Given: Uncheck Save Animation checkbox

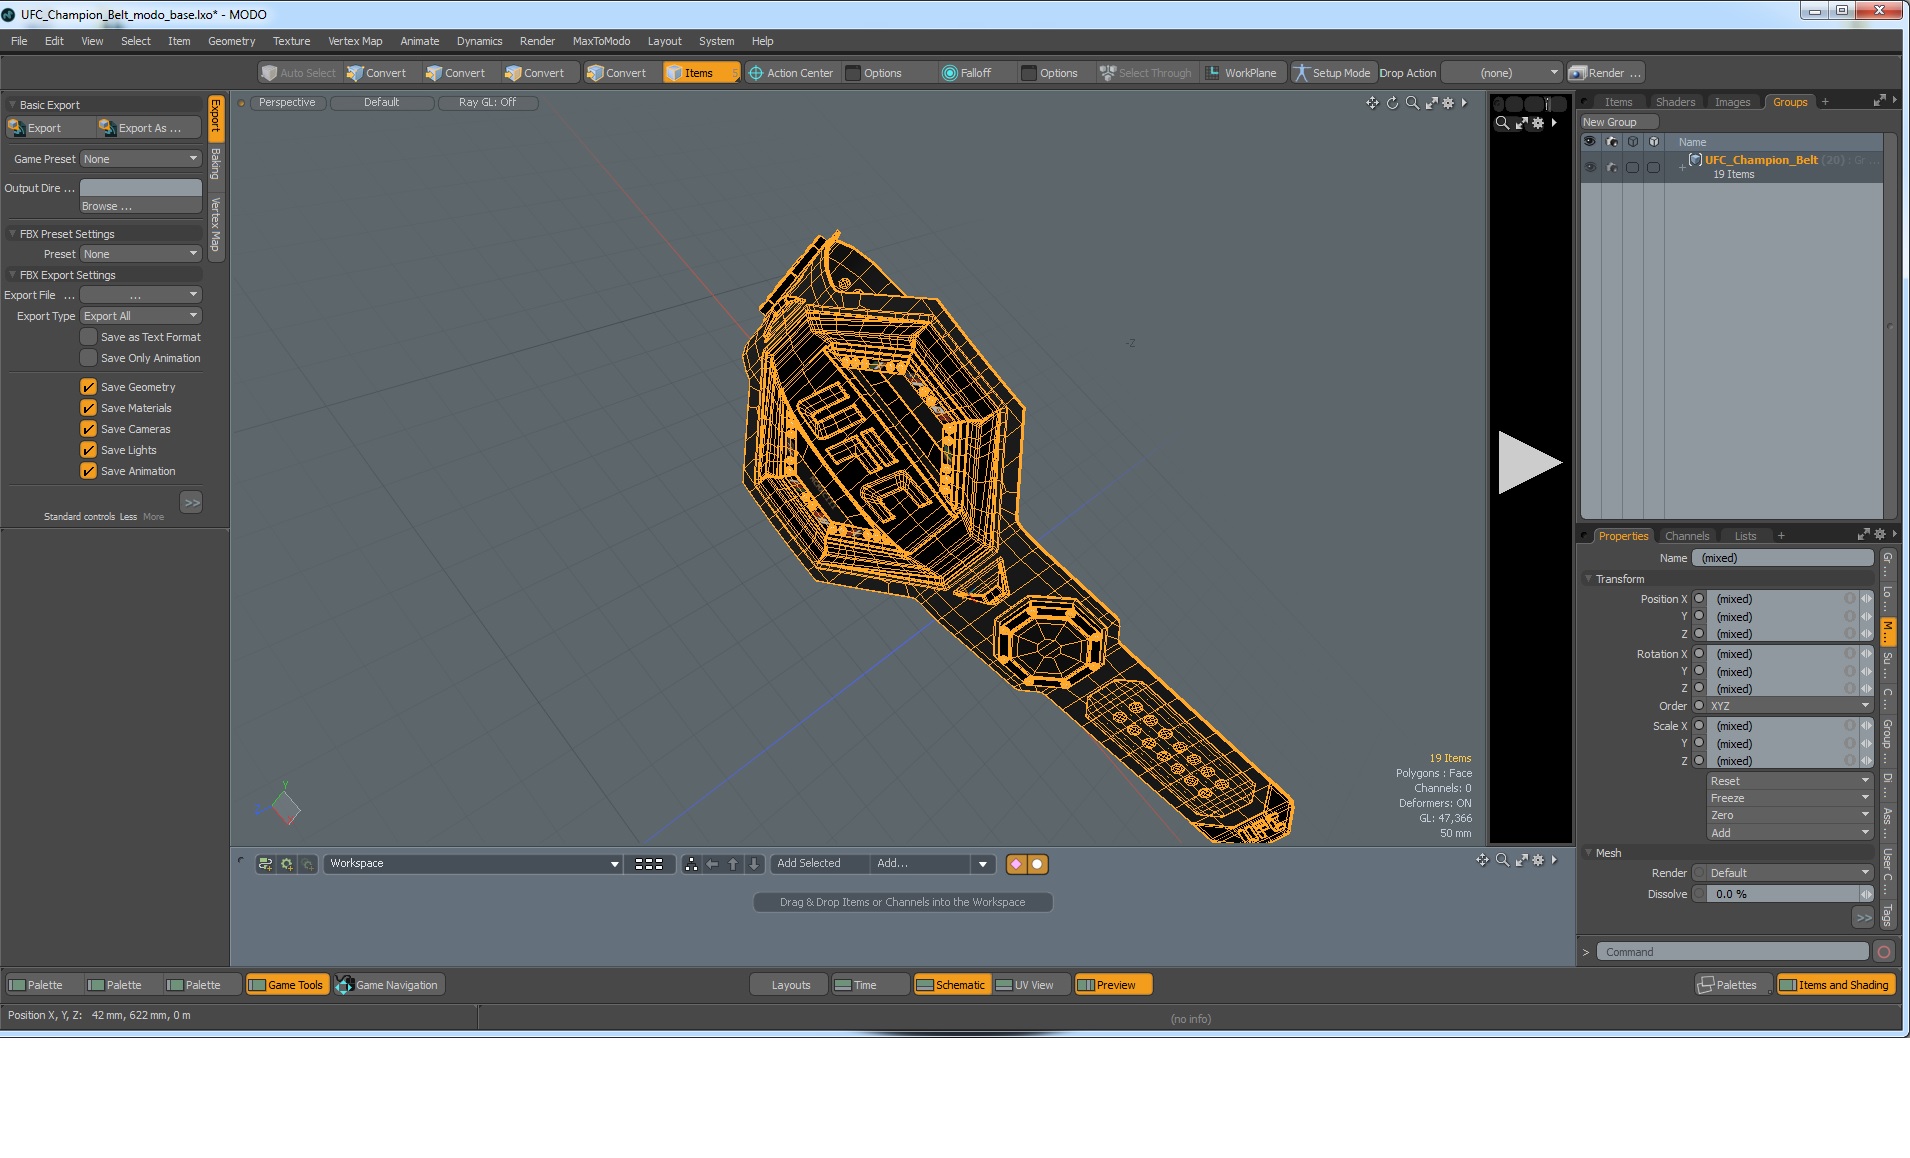Looking at the screenshot, I should (x=89, y=471).
